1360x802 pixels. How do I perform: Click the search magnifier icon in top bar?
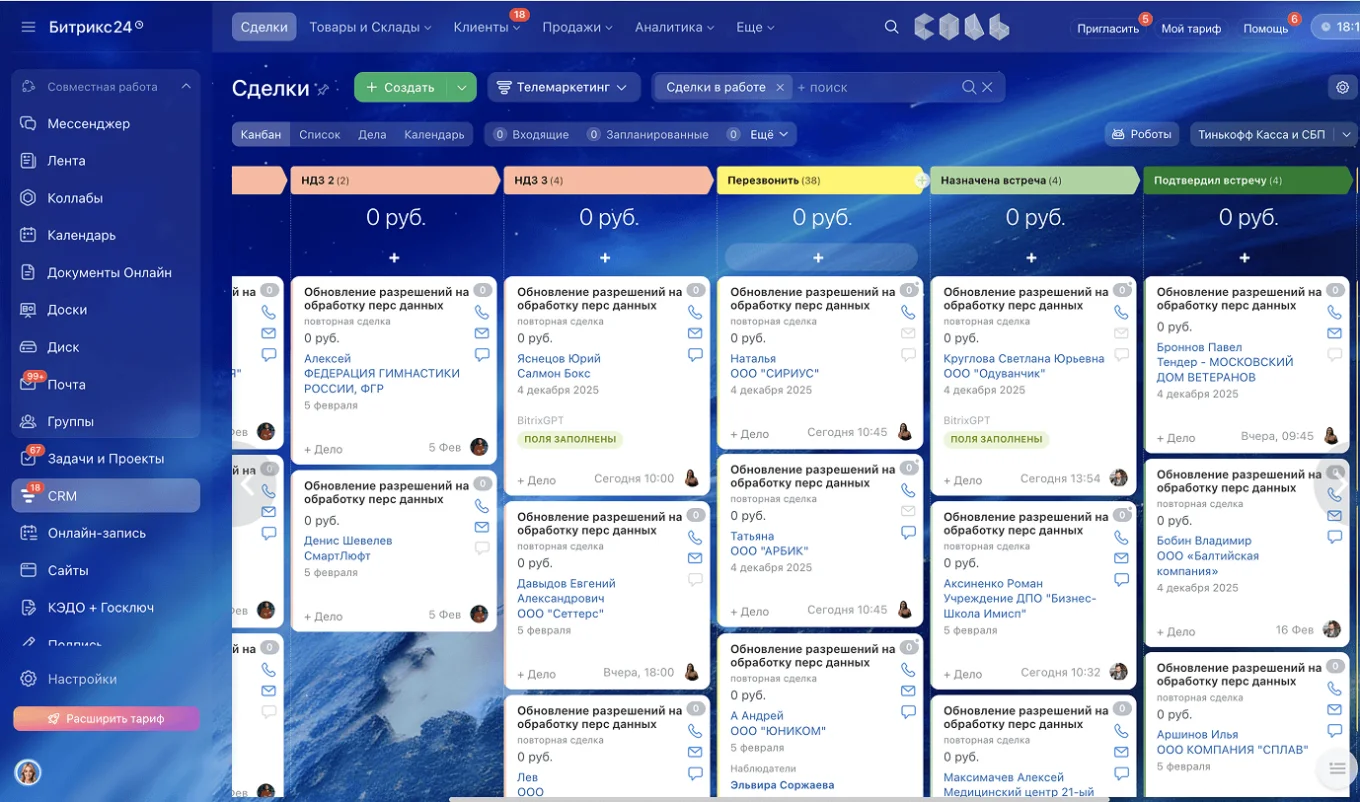(891, 27)
